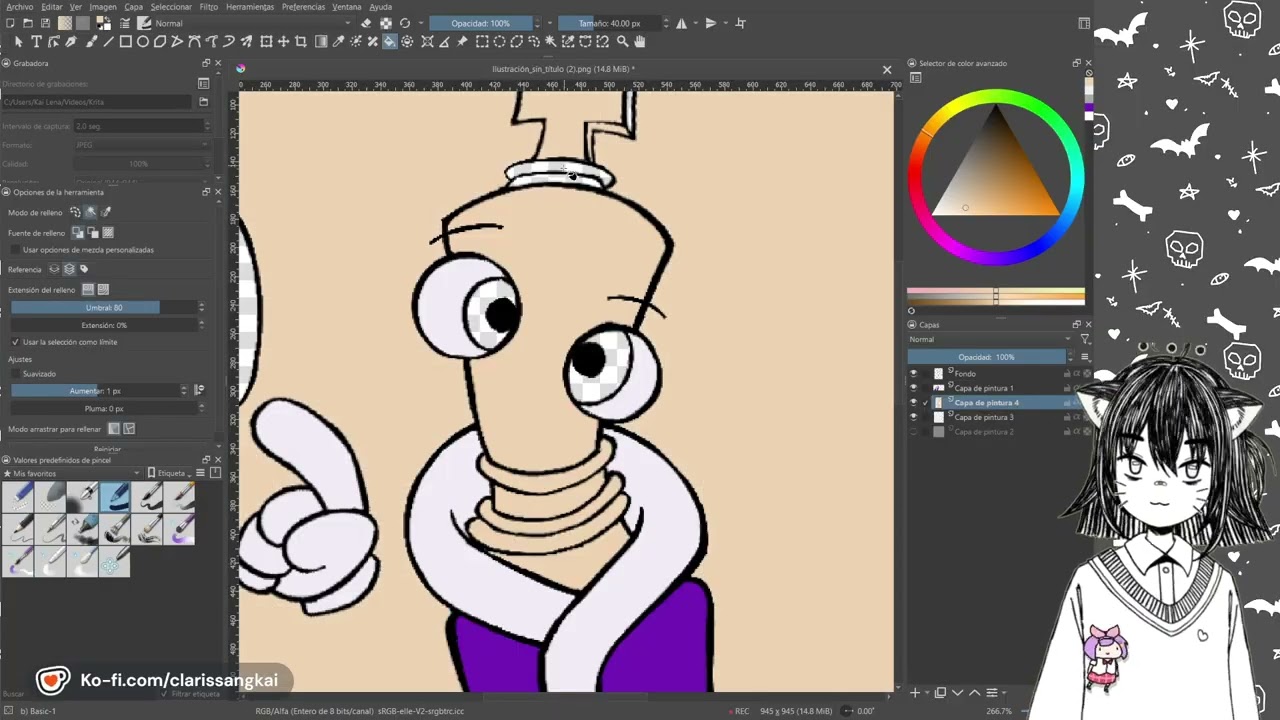Hide Capa de pintura 4 eye
The image size is (1280, 720).
pyautogui.click(x=913, y=403)
